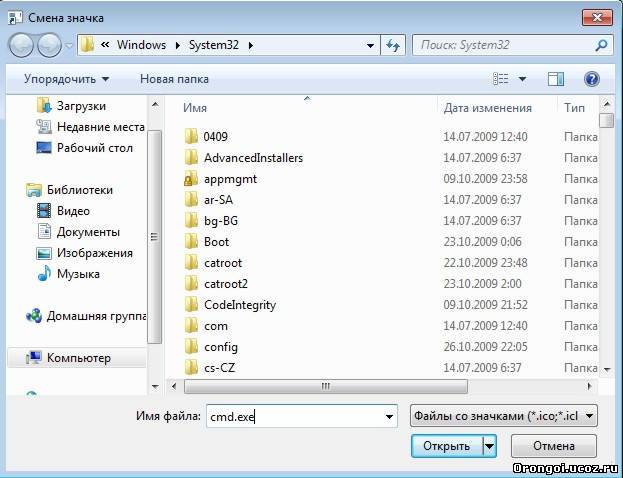
Task: Select the com folder icon
Action: tap(191, 326)
